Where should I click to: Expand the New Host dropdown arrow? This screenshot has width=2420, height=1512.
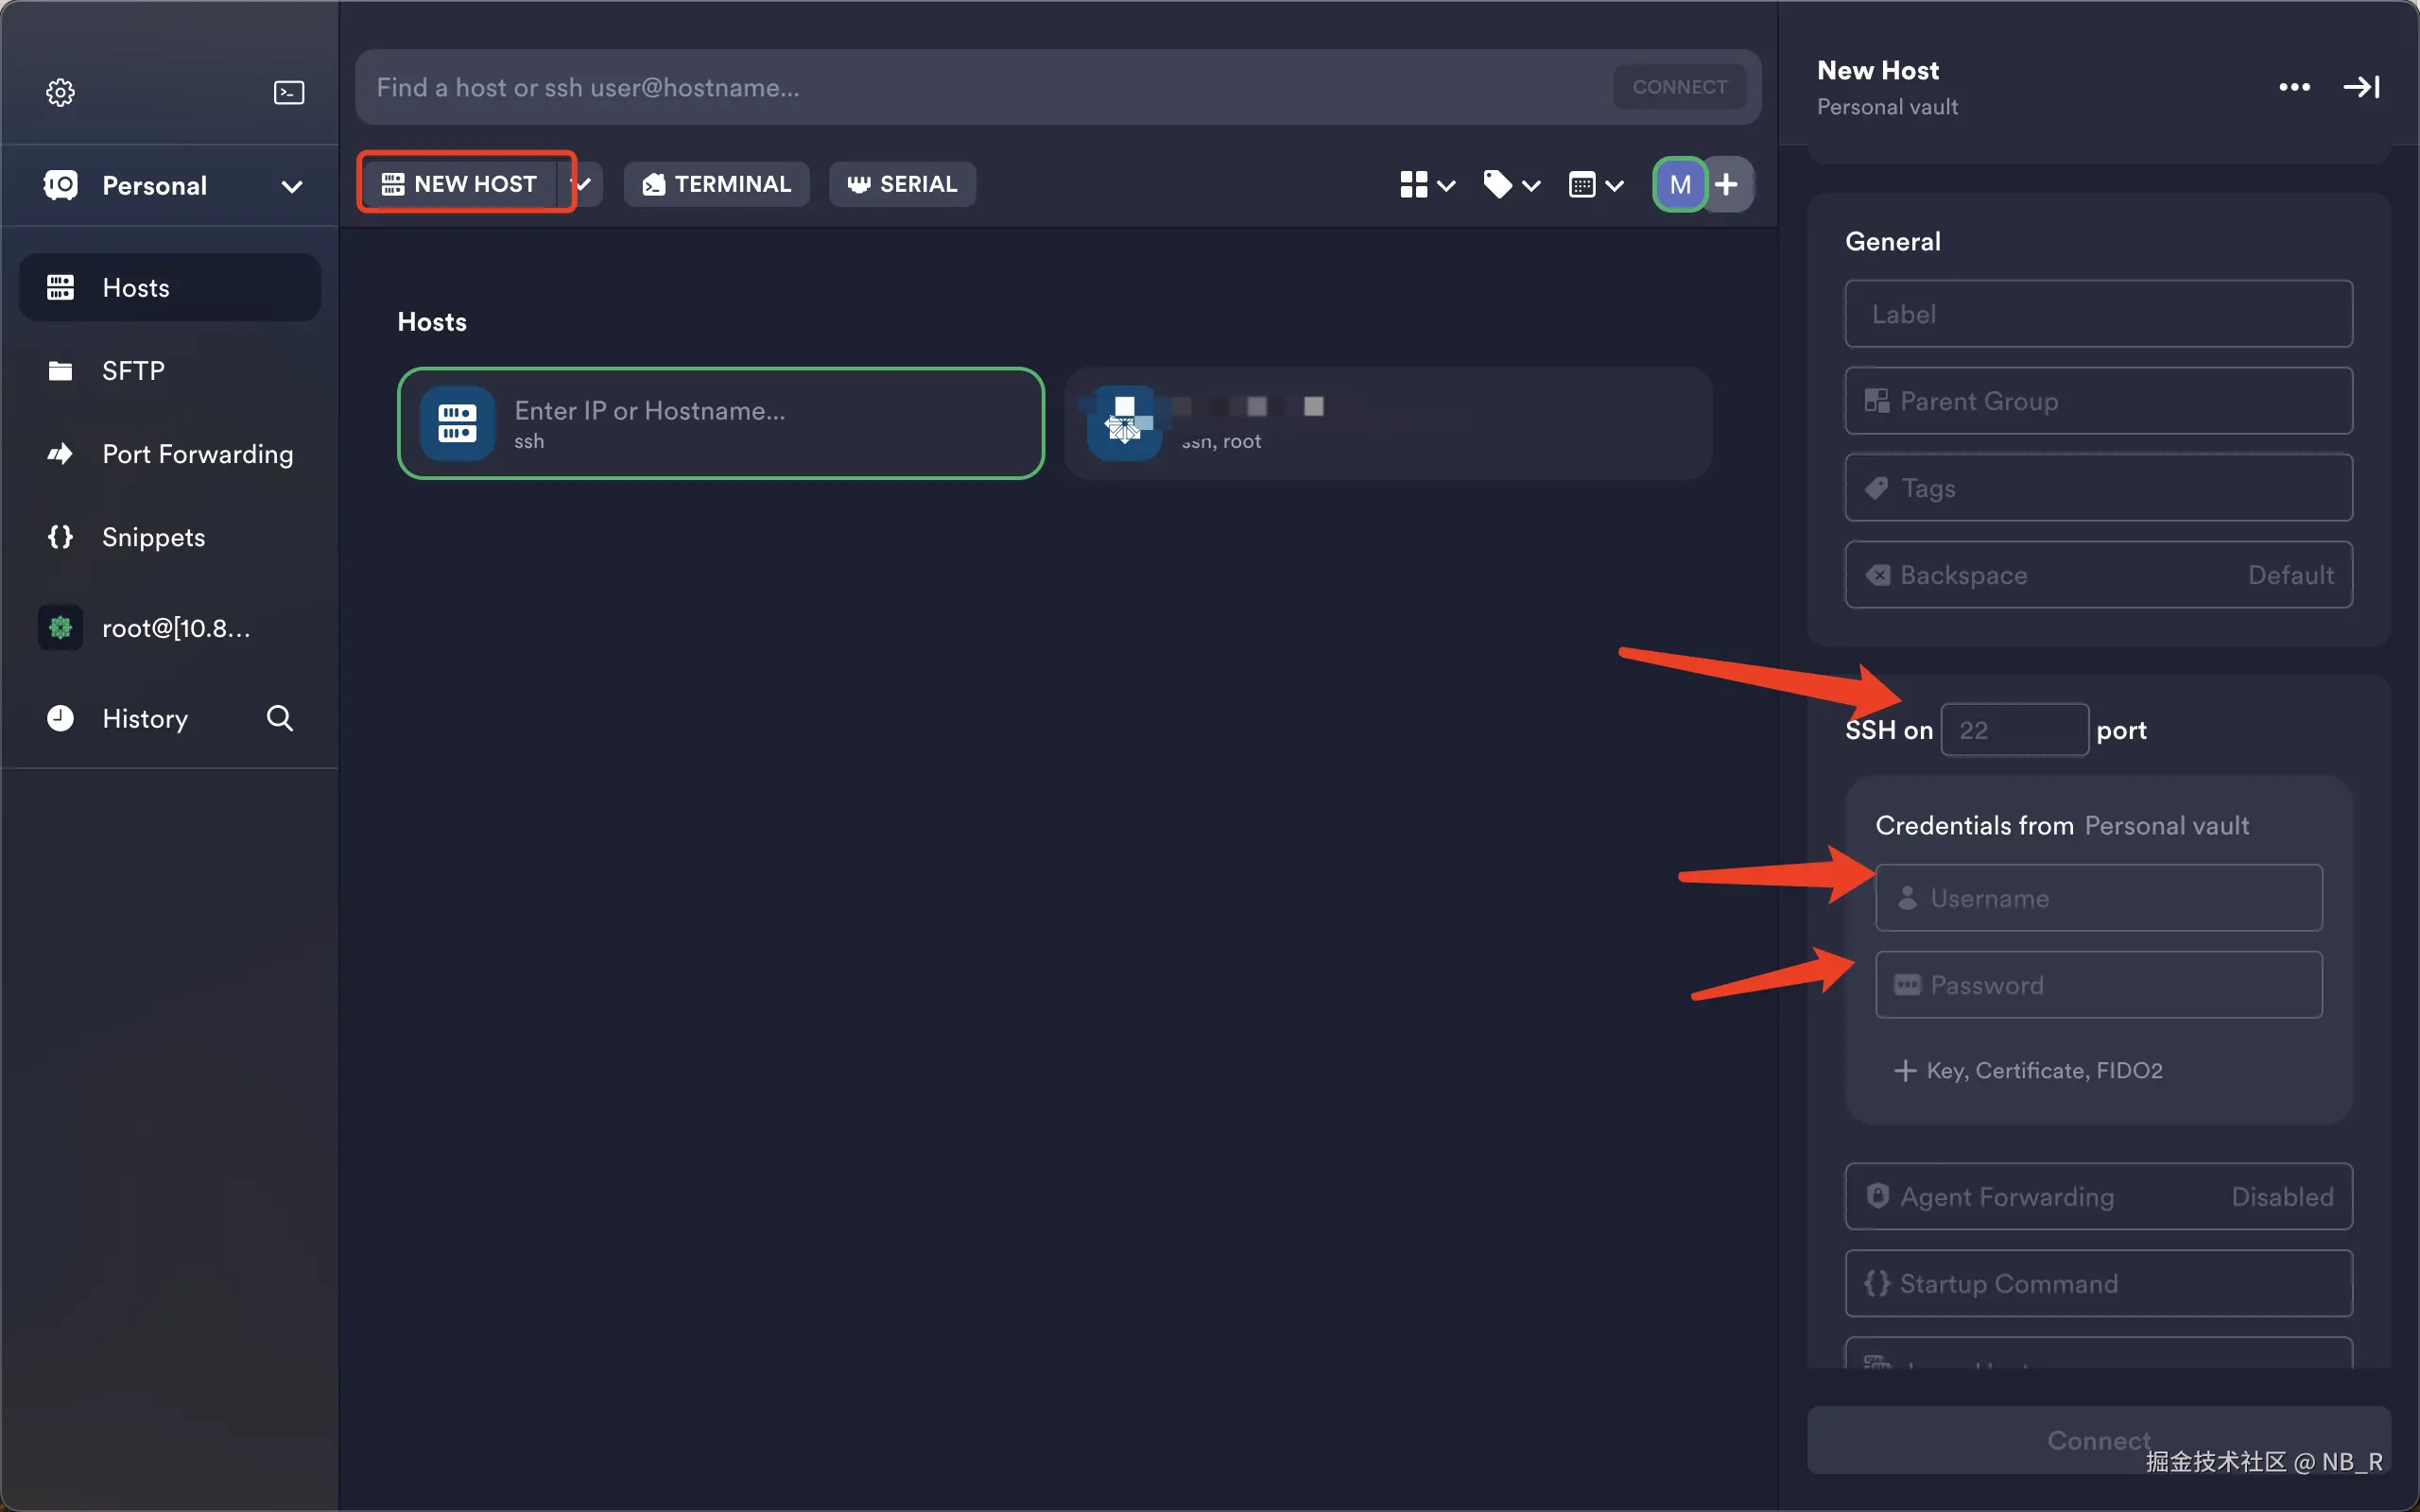(584, 184)
